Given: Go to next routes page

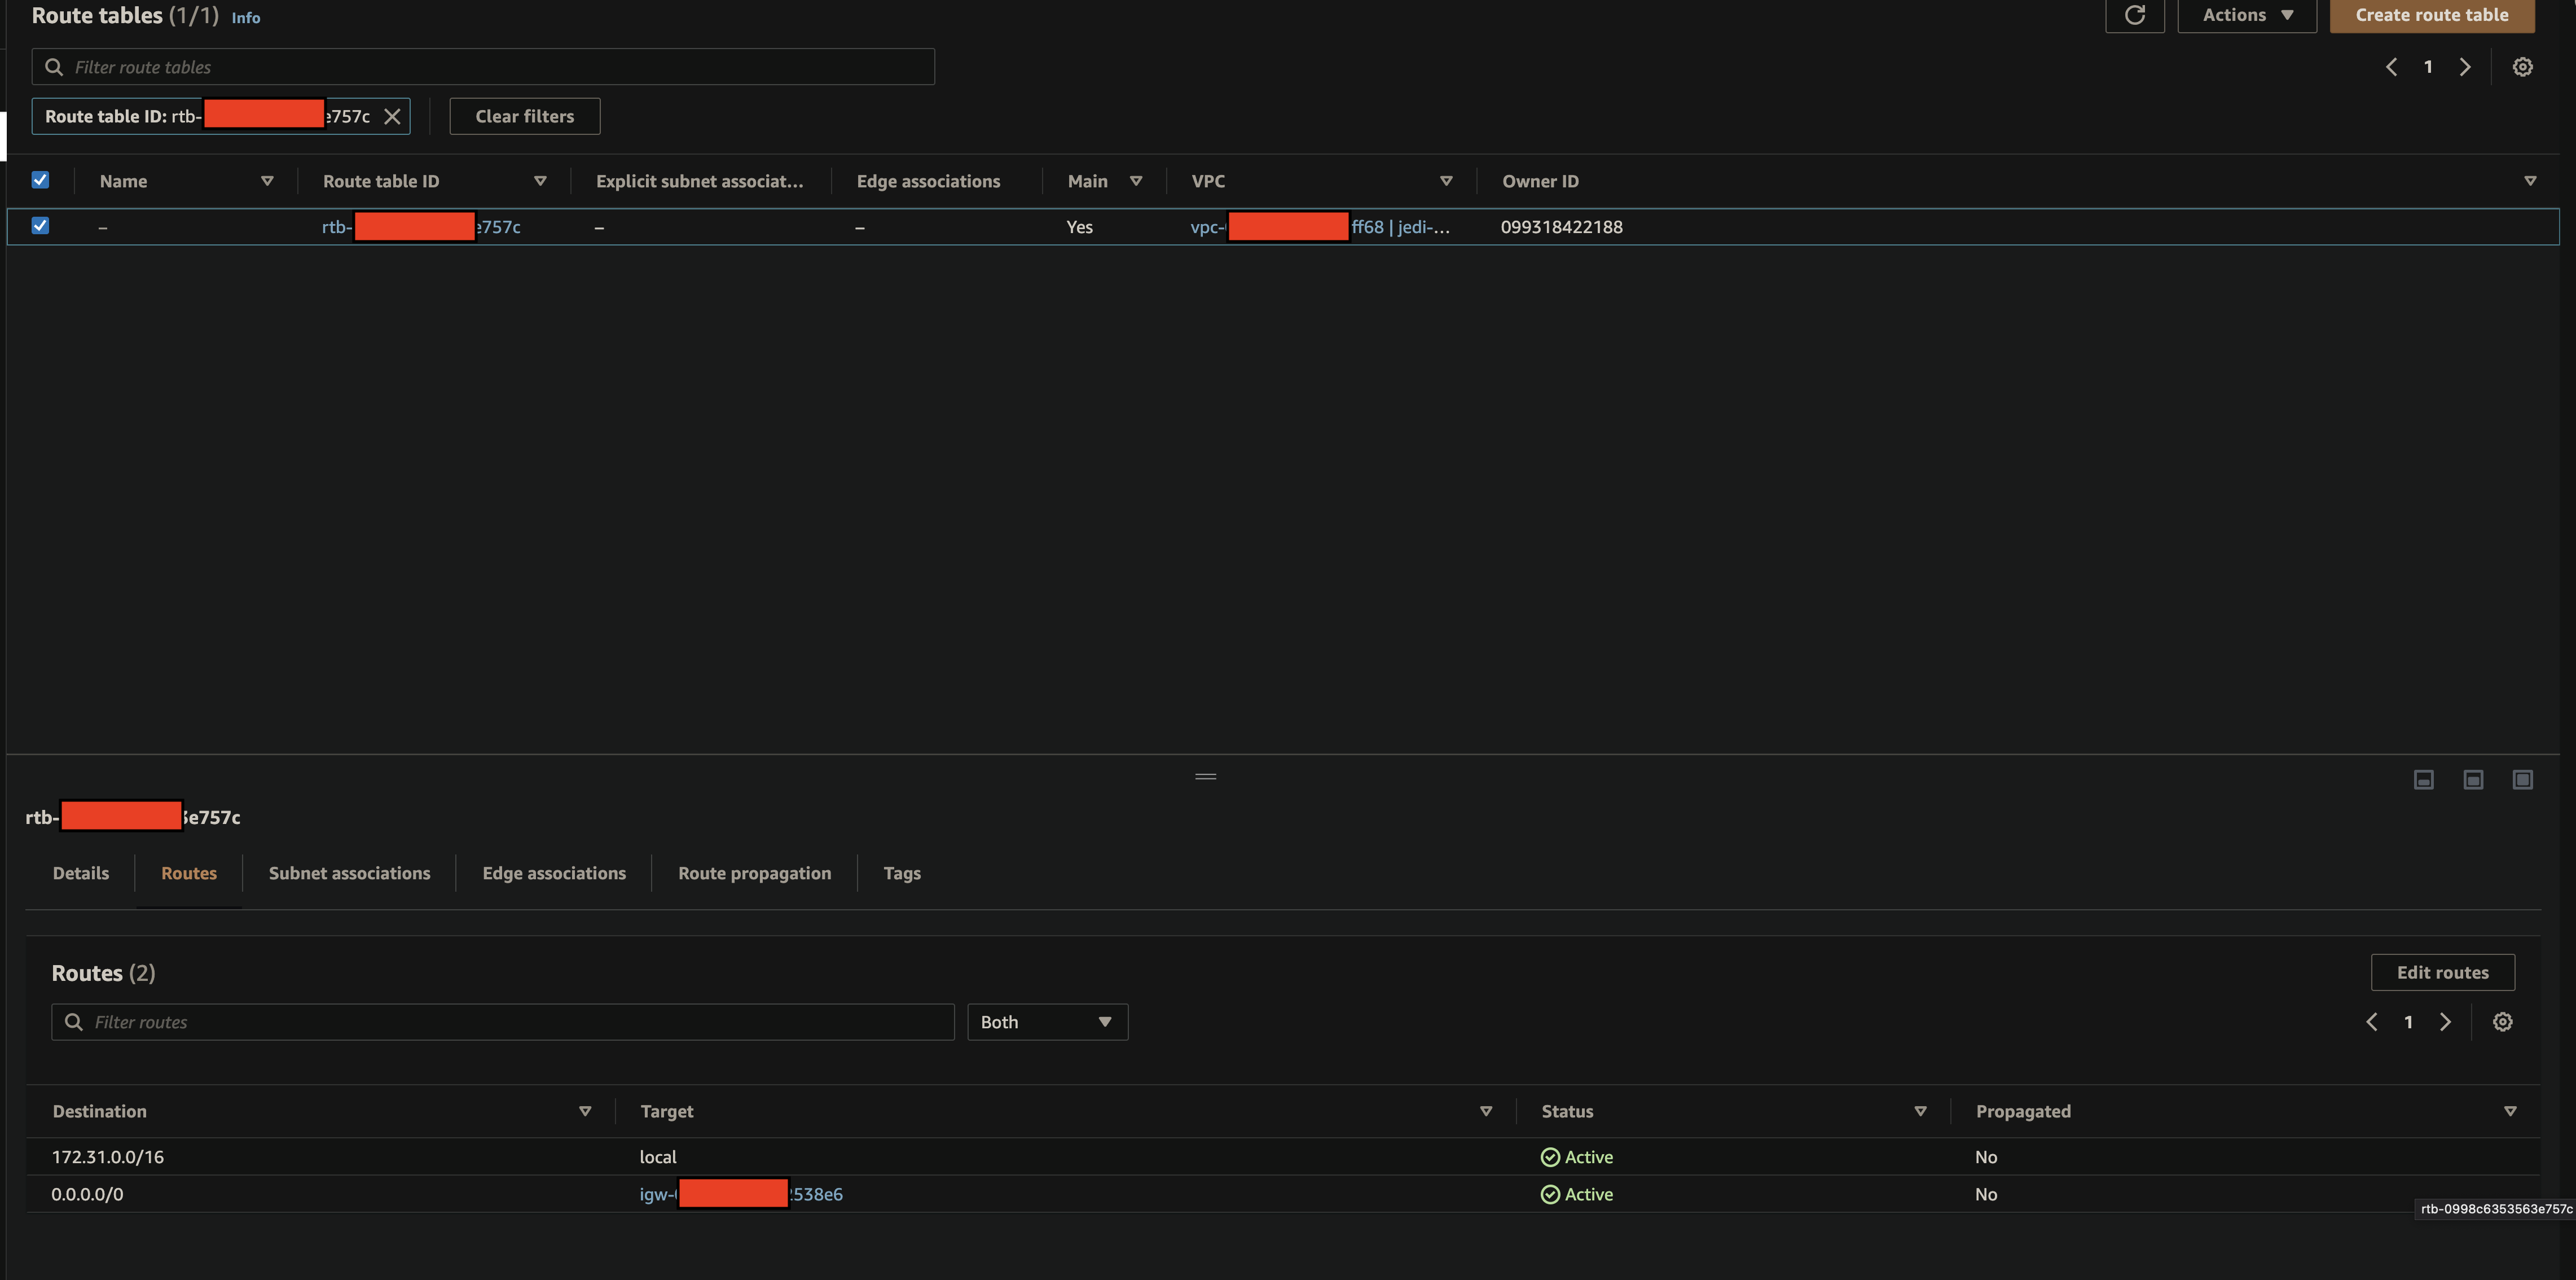Looking at the screenshot, I should point(2445,1022).
